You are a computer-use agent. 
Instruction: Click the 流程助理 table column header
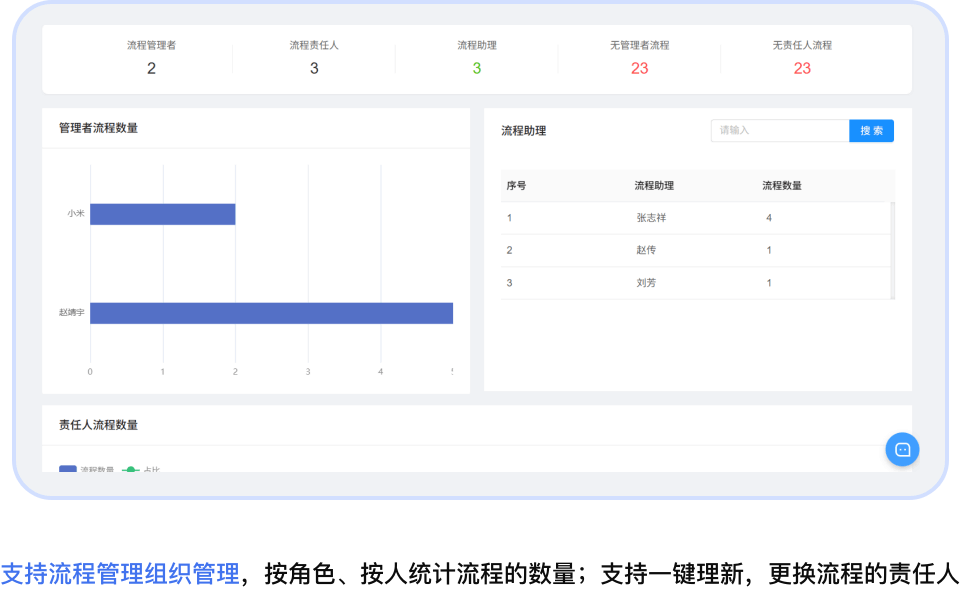click(x=654, y=186)
